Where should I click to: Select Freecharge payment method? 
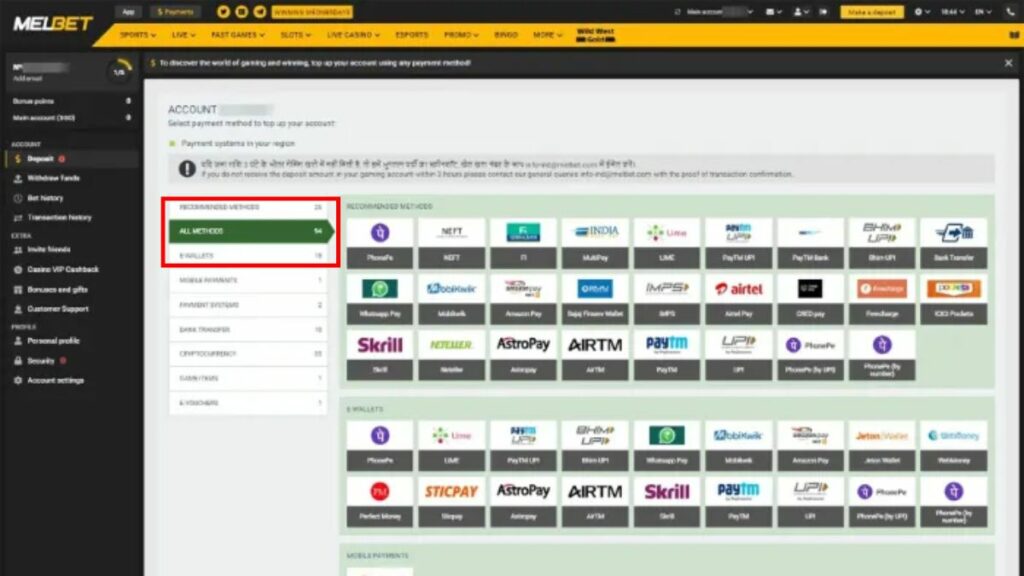(882, 299)
